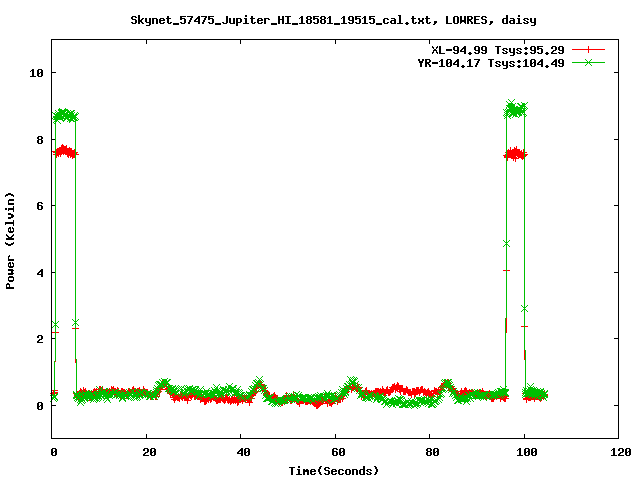Click the y-axis tick label 4
This screenshot has width=640, height=480.
tap(40, 273)
